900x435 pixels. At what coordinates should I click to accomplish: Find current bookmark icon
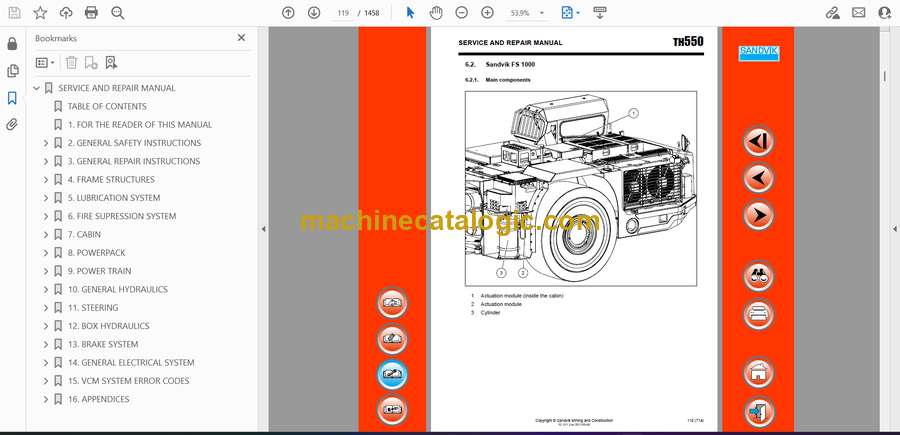coord(111,63)
